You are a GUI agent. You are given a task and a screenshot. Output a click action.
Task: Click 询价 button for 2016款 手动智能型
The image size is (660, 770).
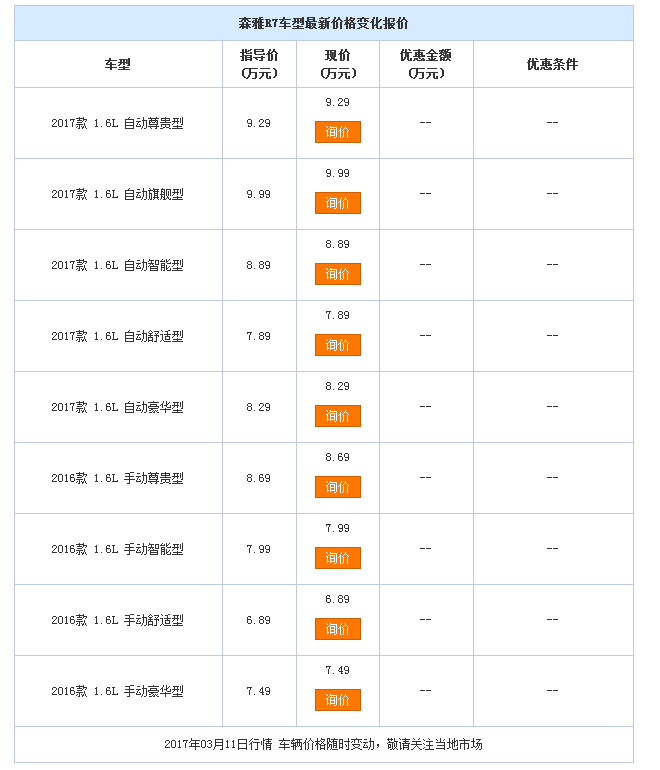point(338,558)
